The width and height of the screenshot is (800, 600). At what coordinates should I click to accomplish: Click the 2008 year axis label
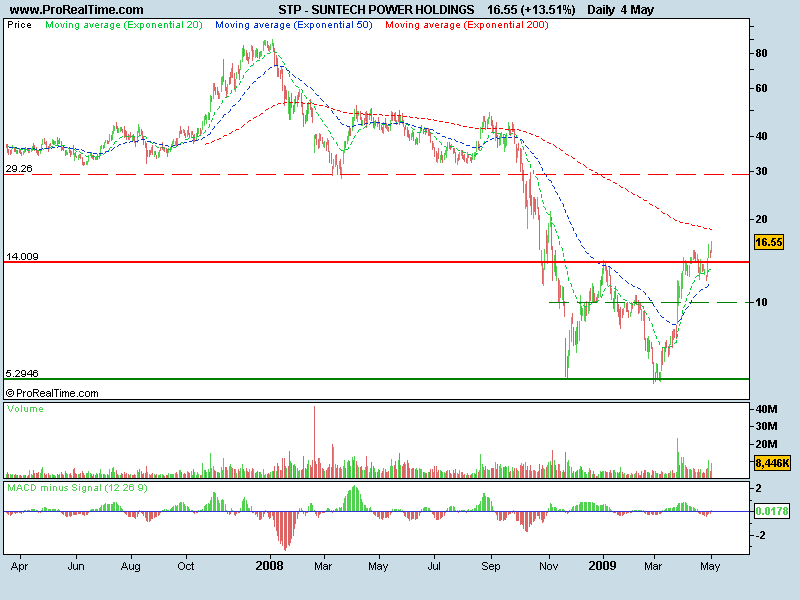pyautogui.click(x=269, y=566)
